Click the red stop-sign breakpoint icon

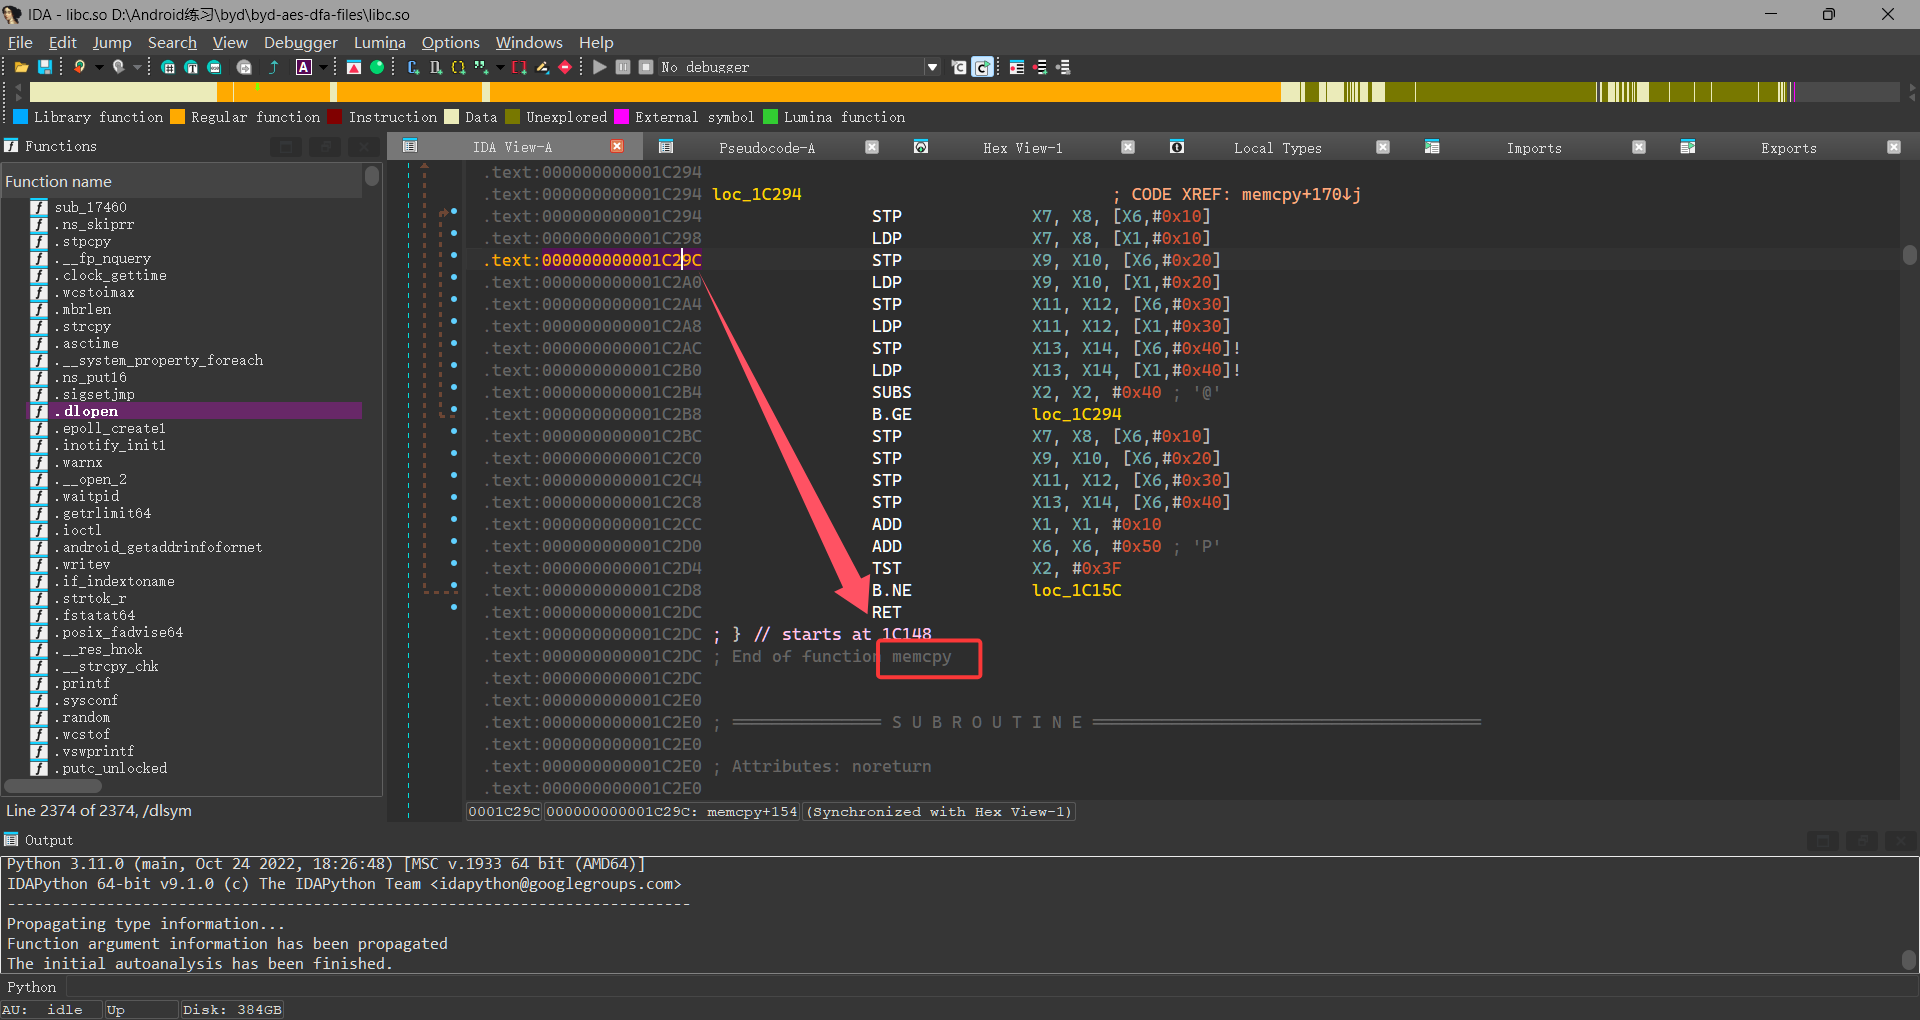point(565,67)
